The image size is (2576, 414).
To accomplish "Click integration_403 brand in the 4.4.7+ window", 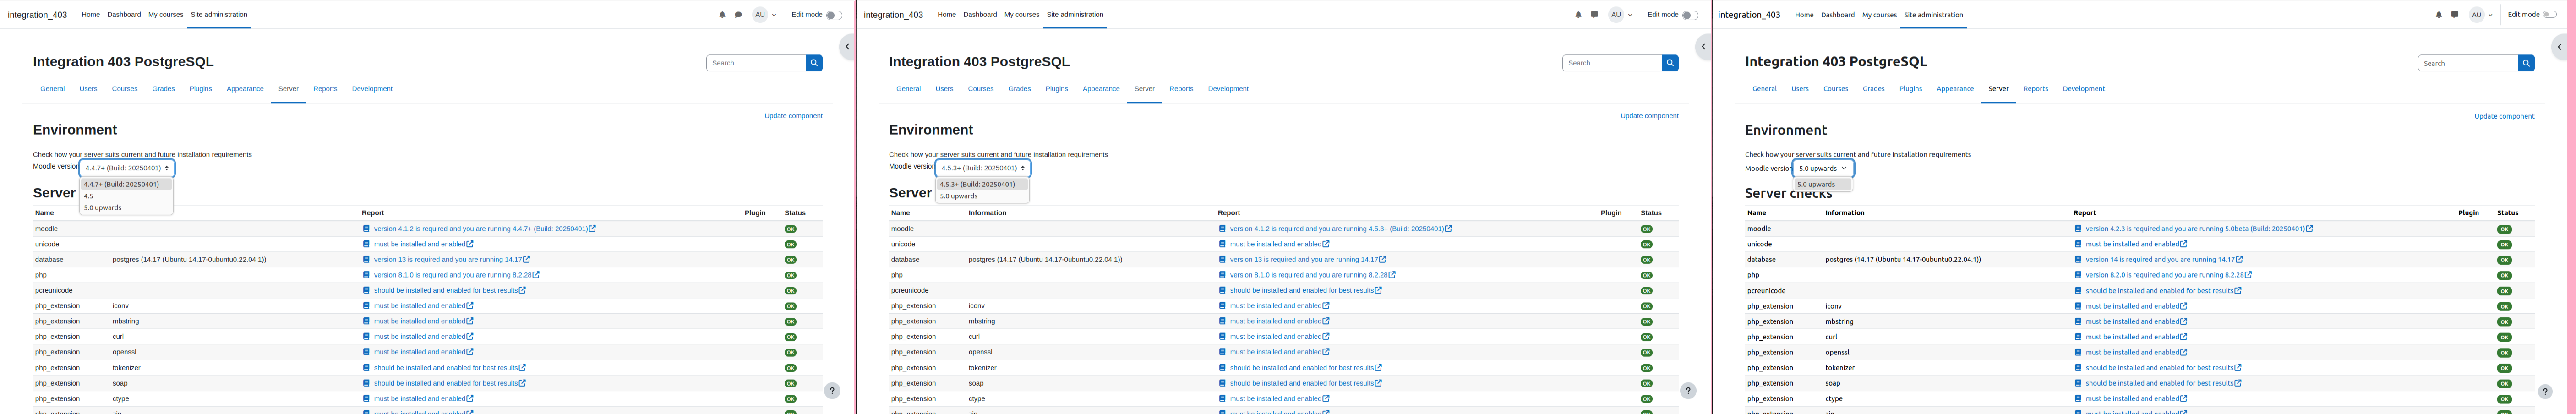I will point(37,15).
